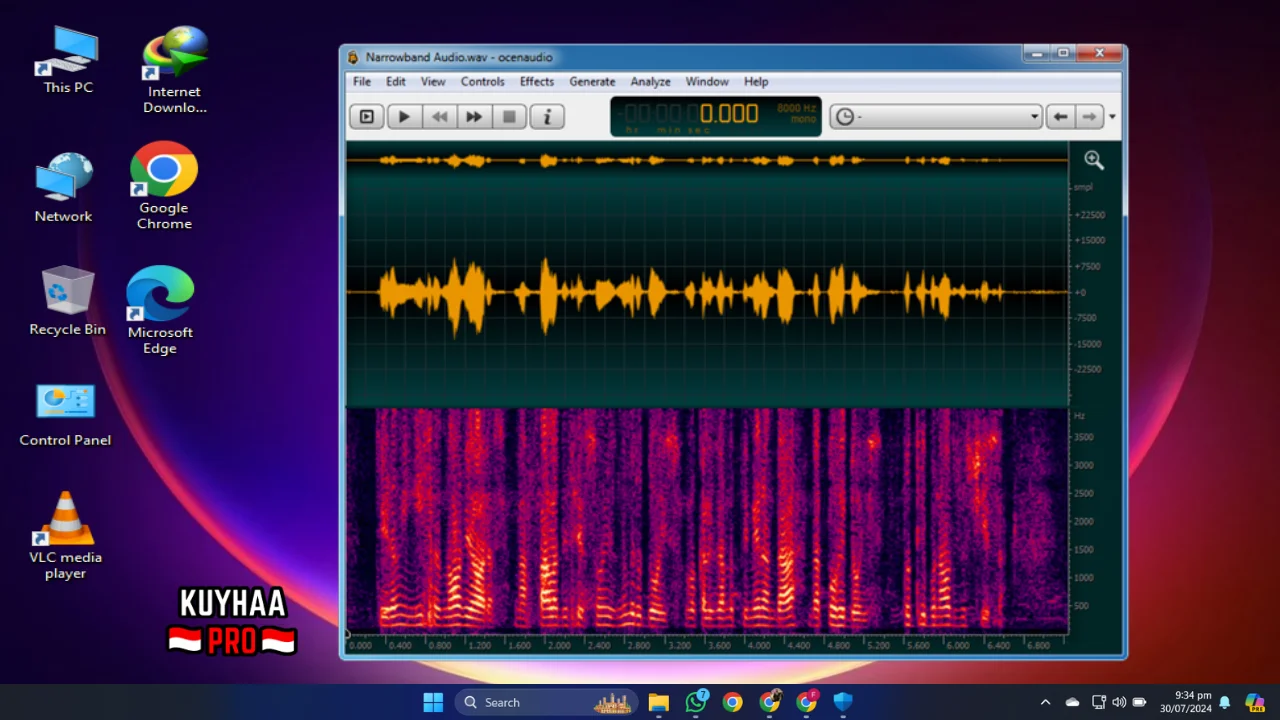The image size is (1280, 720).
Task: Go forward with the right arrow button
Action: (x=1089, y=117)
